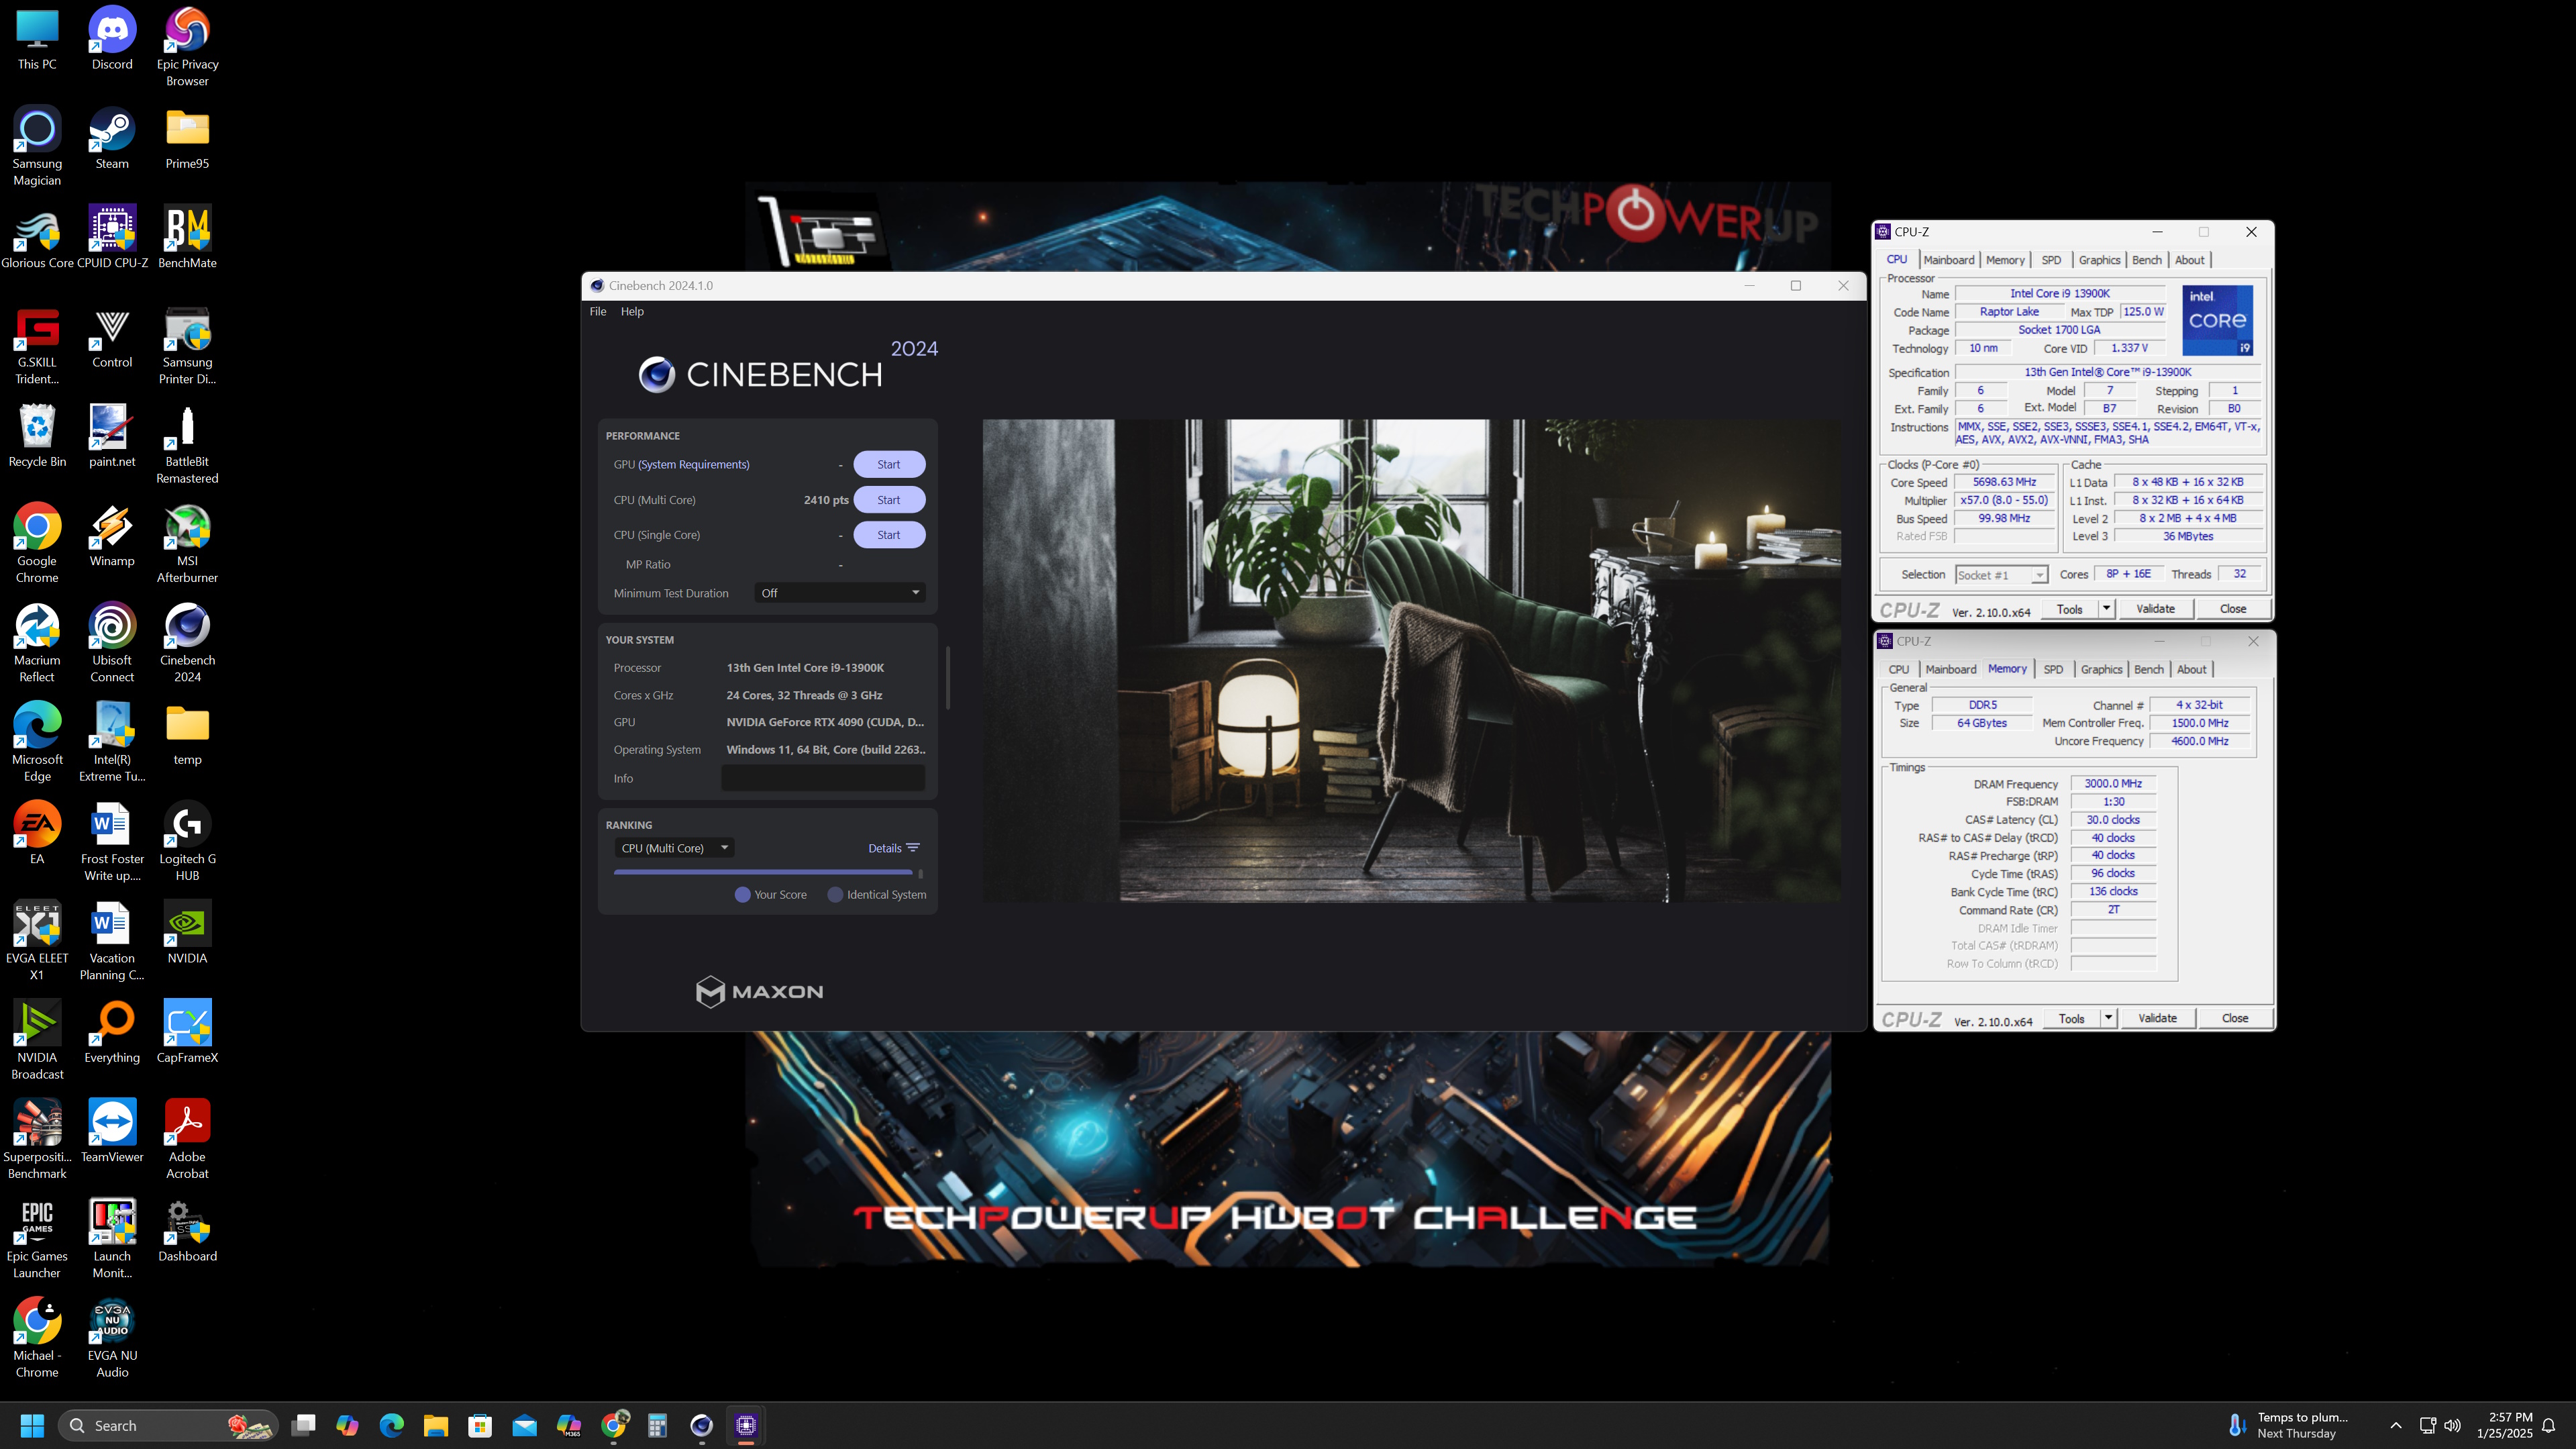Launch Winamp from the desktop
Viewport: 2576px width, 1449px height.
click(112, 535)
